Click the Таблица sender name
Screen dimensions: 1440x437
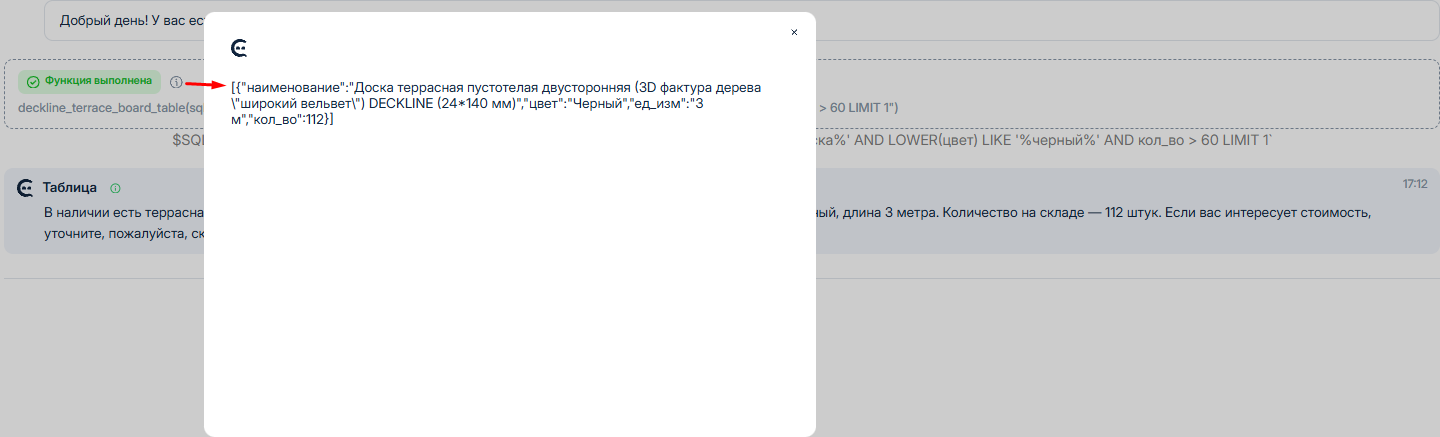click(69, 188)
